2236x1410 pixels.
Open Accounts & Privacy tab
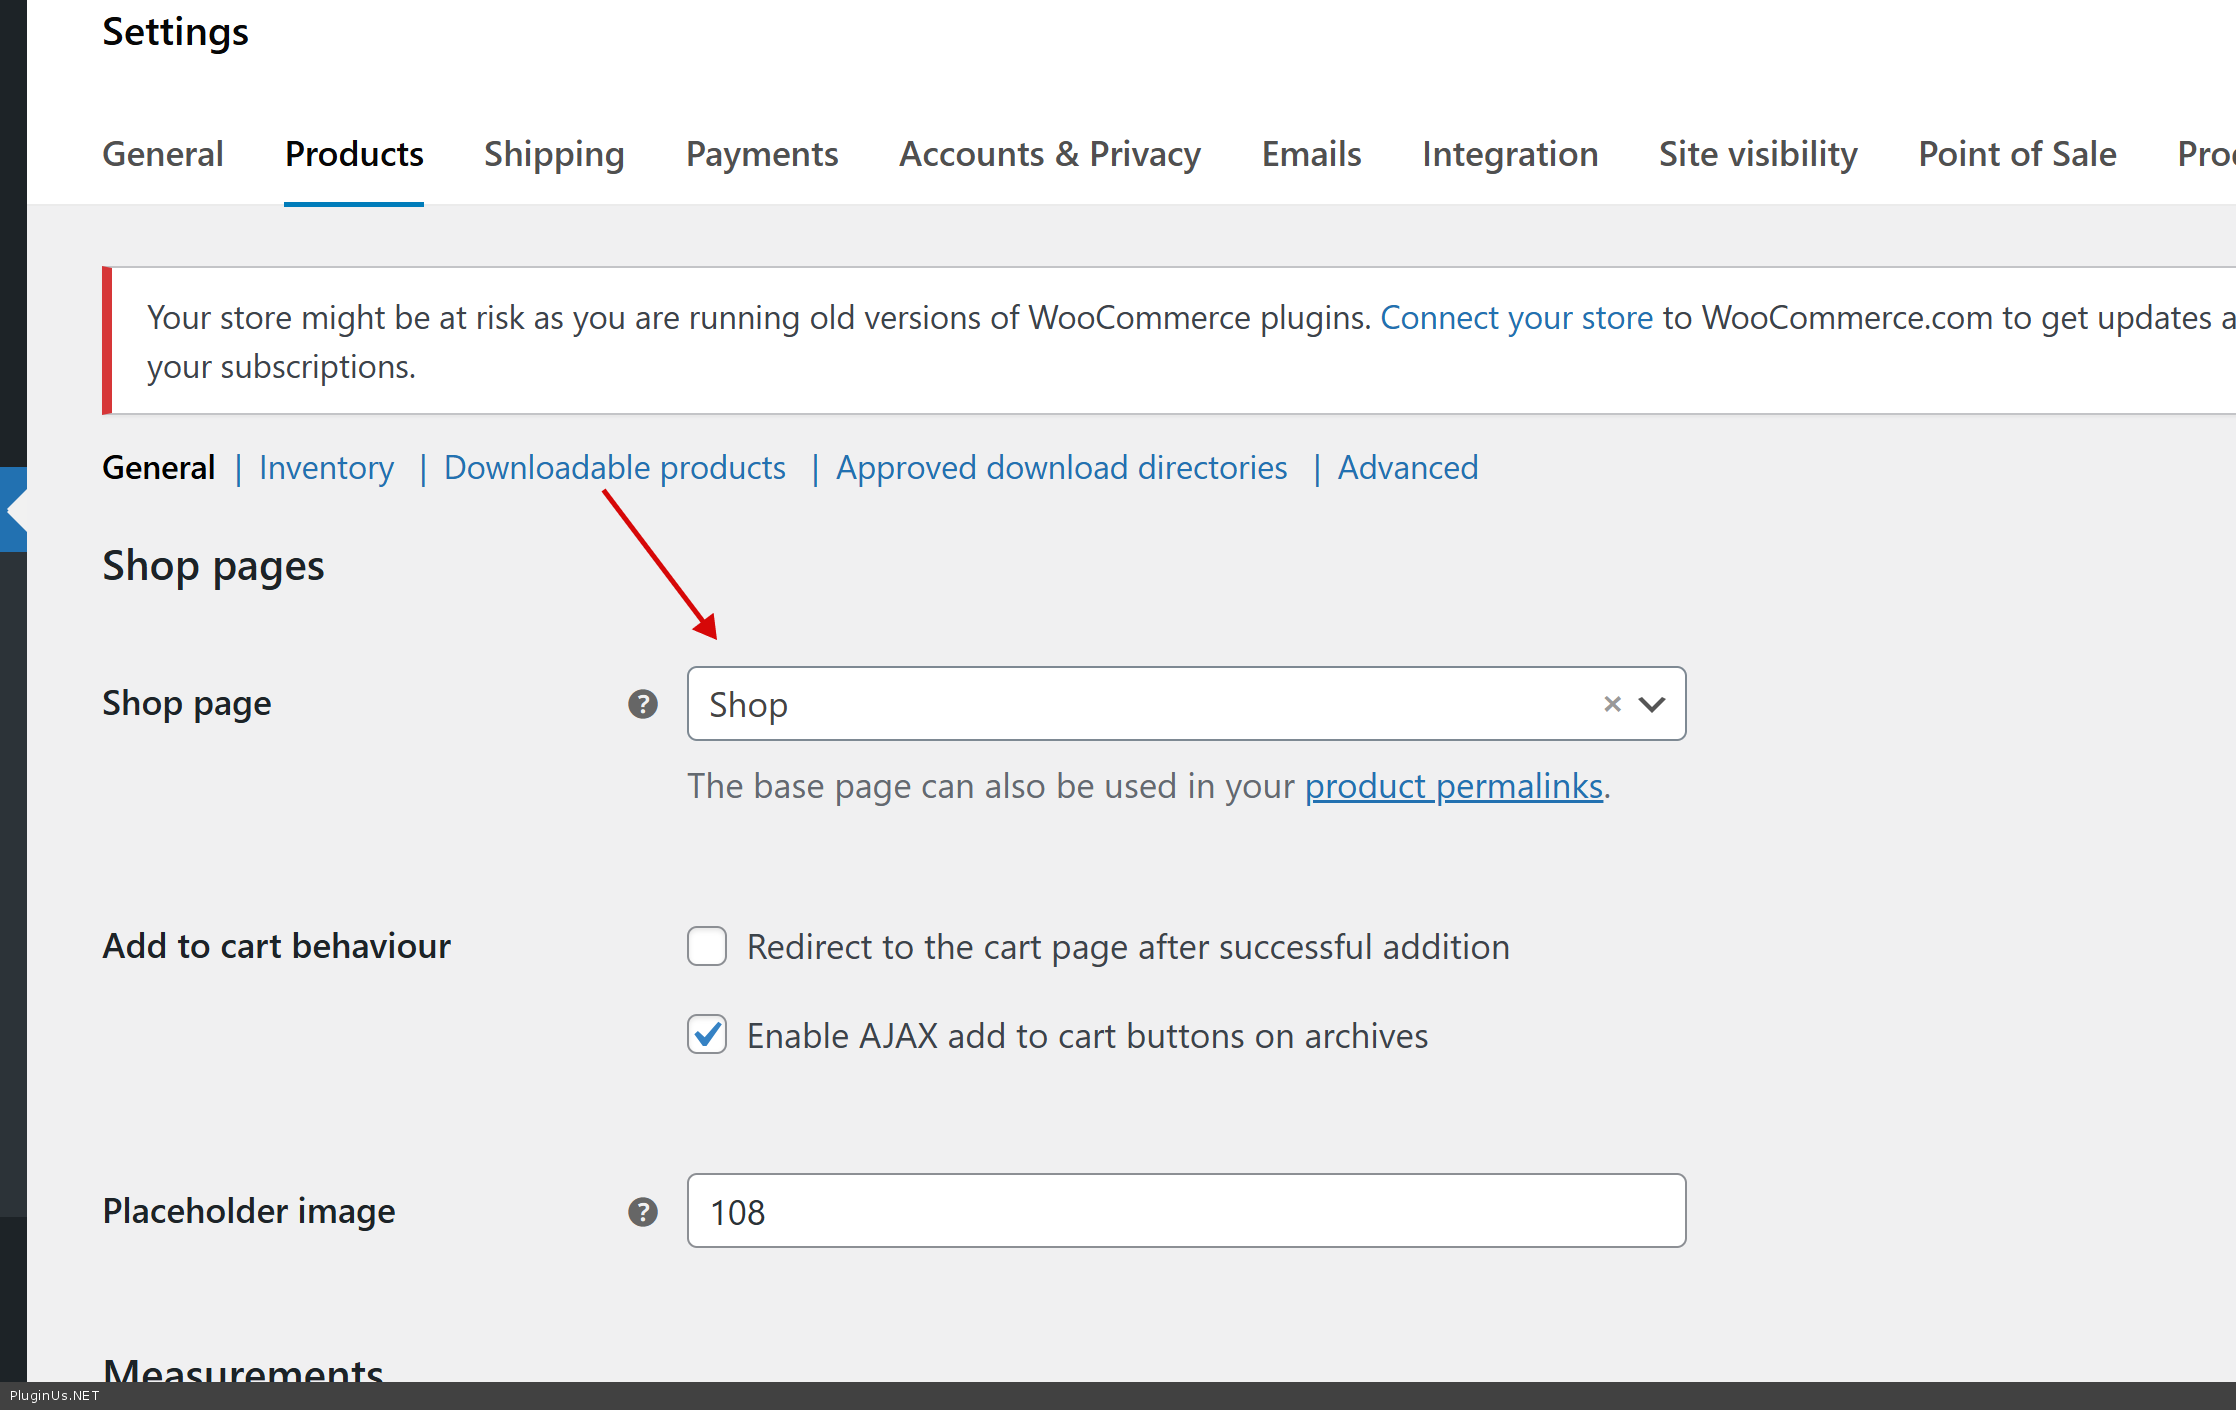[1050, 154]
